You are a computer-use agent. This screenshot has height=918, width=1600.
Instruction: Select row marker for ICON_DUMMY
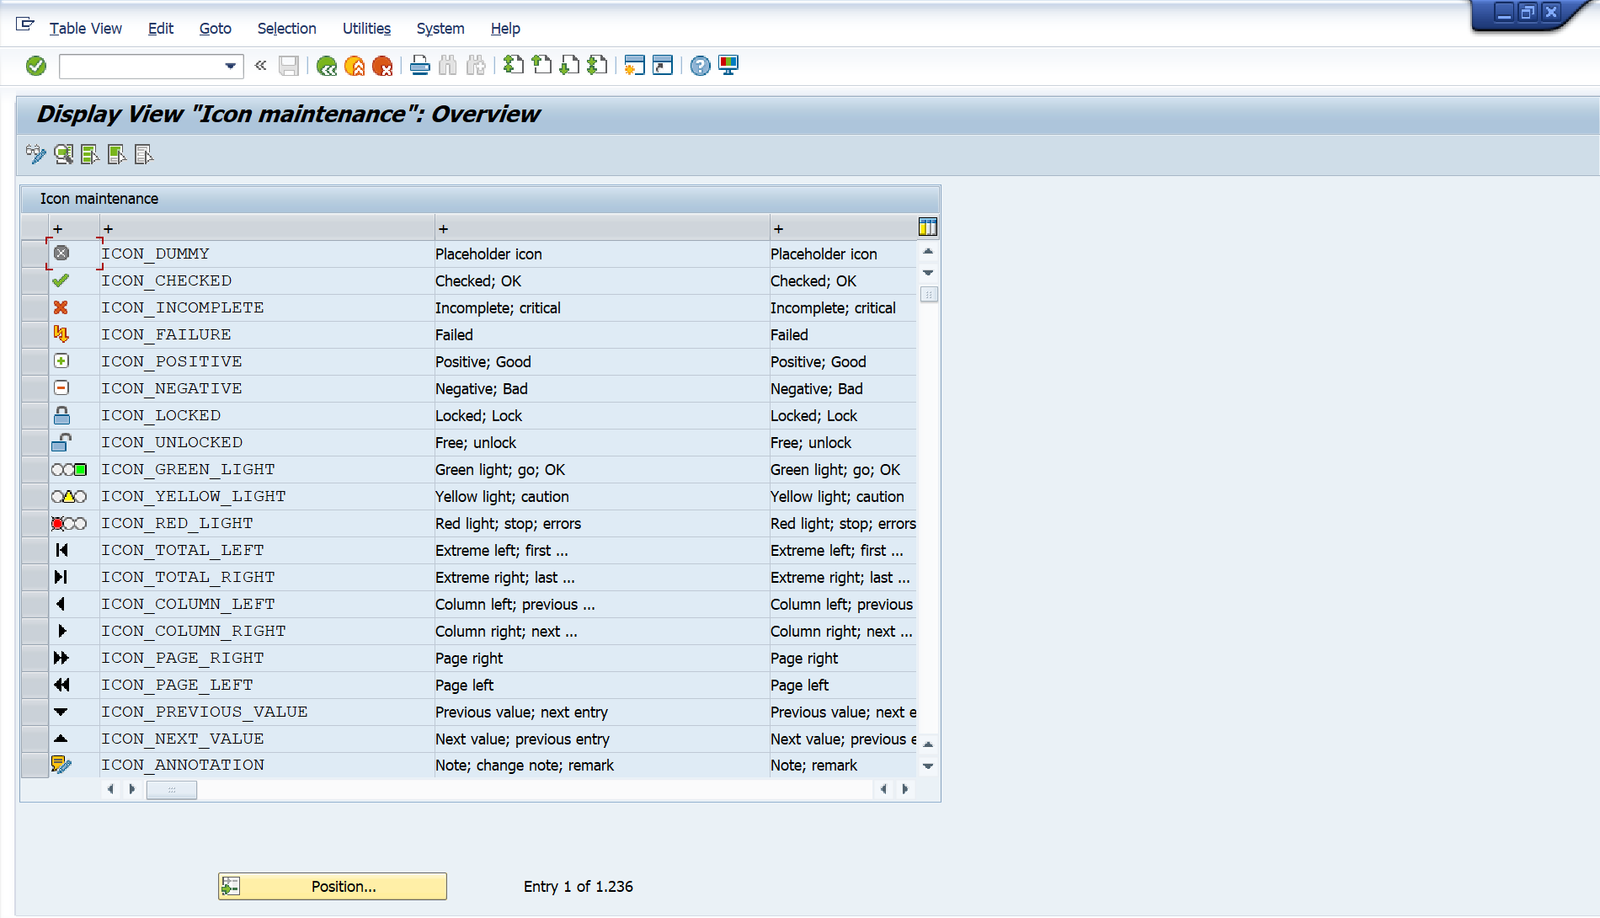click(x=34, y=254)
